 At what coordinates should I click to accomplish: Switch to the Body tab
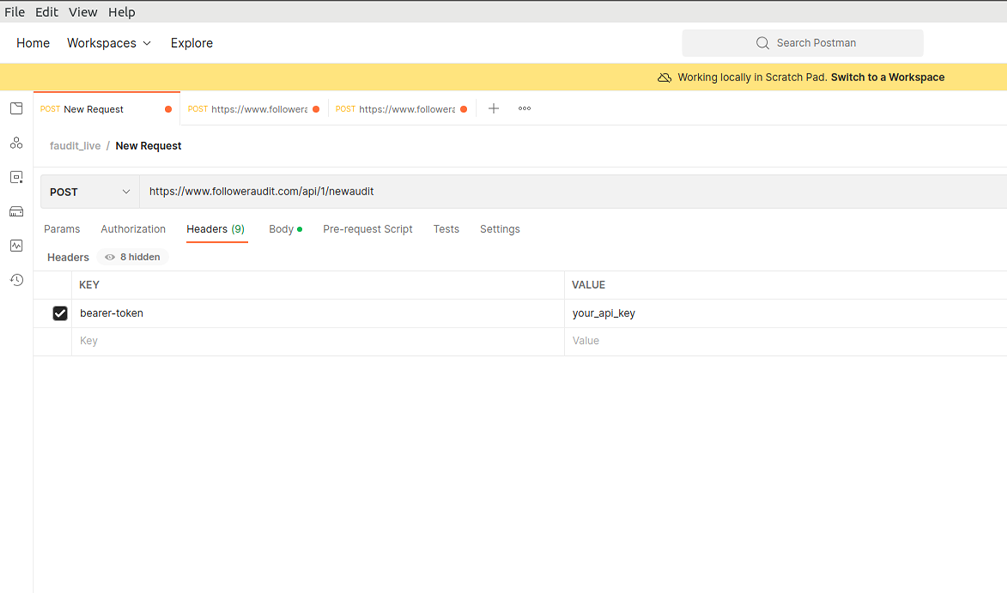click(x=285, y=229)
